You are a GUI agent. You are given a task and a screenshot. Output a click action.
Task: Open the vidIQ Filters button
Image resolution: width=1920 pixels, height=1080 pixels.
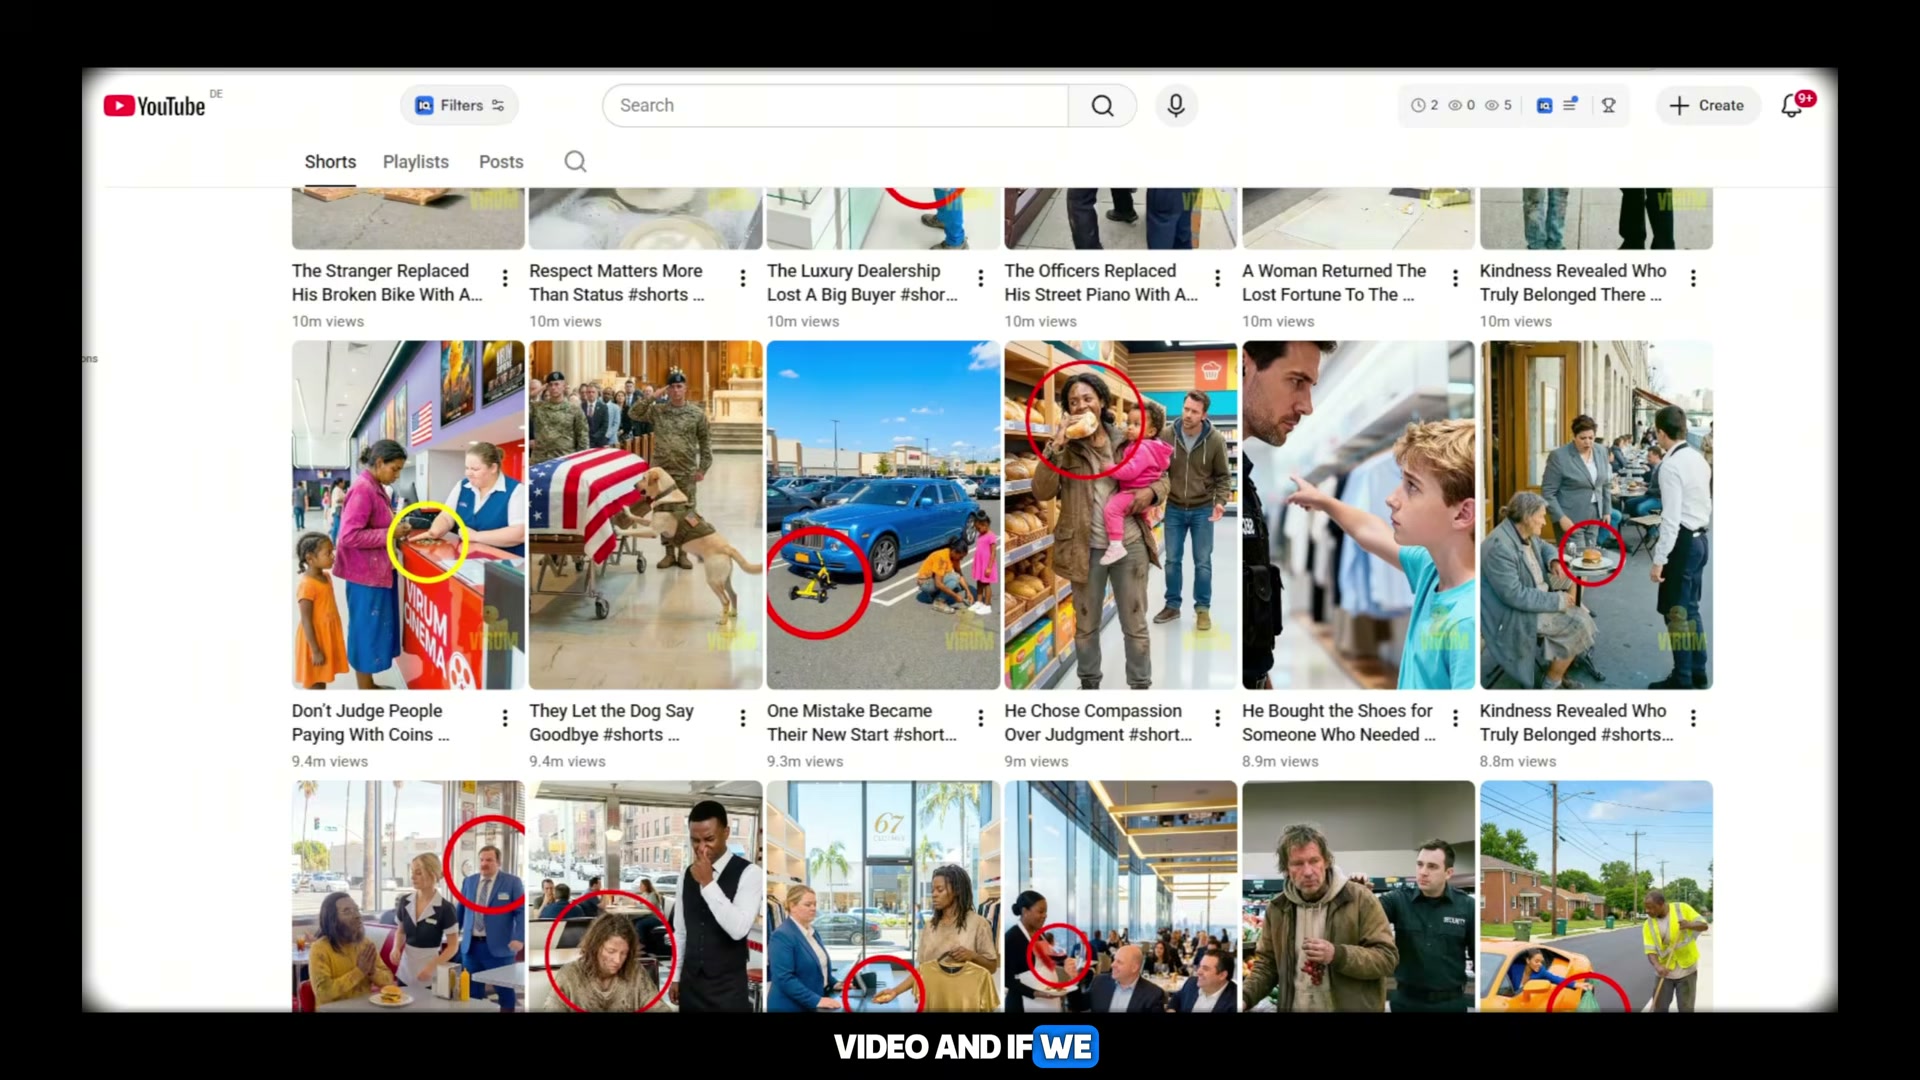click(x=460, y=105)
